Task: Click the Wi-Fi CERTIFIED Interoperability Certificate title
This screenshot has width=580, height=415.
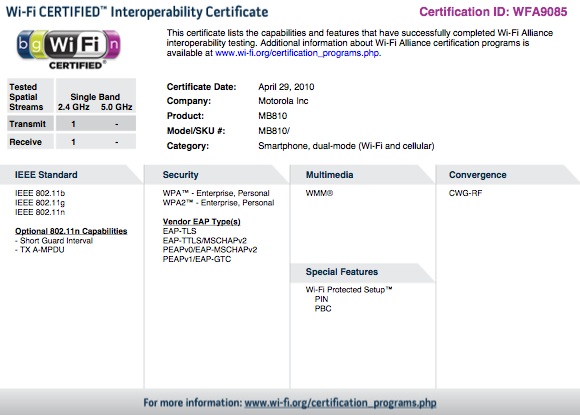Action: (x=137, y=12)
